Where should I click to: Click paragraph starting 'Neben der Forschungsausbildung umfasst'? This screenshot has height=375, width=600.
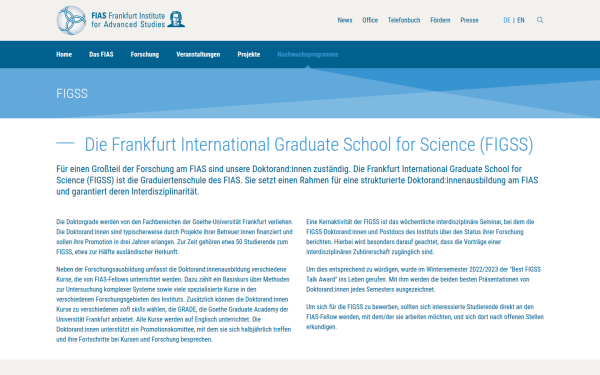point(174,304)
